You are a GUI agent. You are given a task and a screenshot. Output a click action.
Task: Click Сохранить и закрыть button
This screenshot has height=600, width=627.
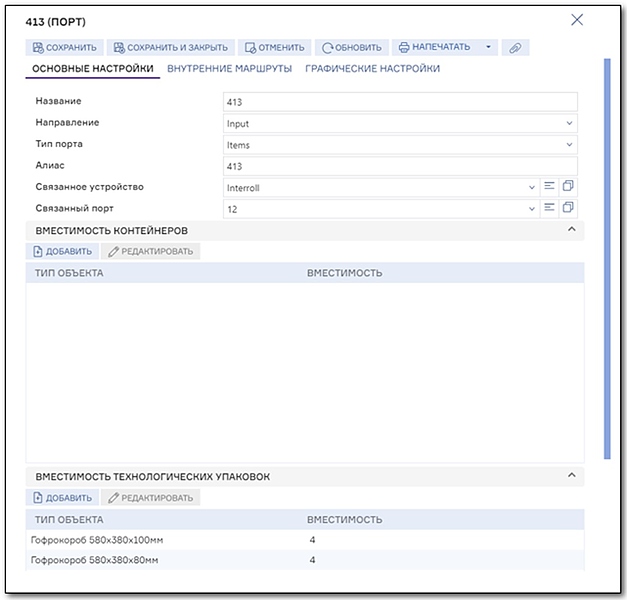pos(171,47)
